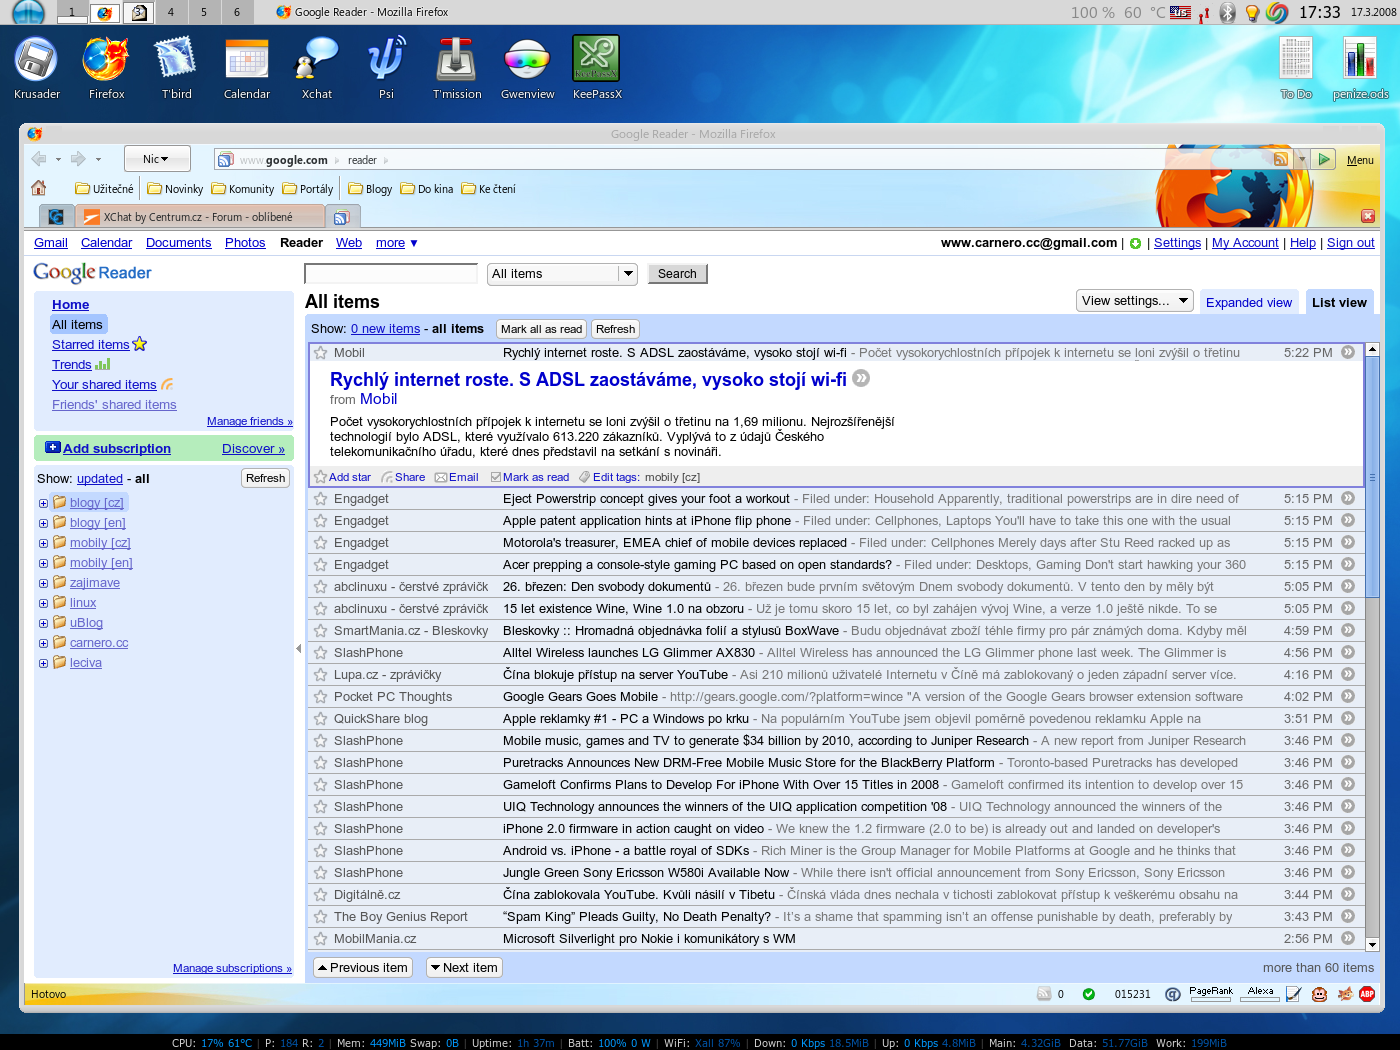
Task: Click the RSS feed icon in address bar
Action: pyautogui.click(x=1281, y=159)
